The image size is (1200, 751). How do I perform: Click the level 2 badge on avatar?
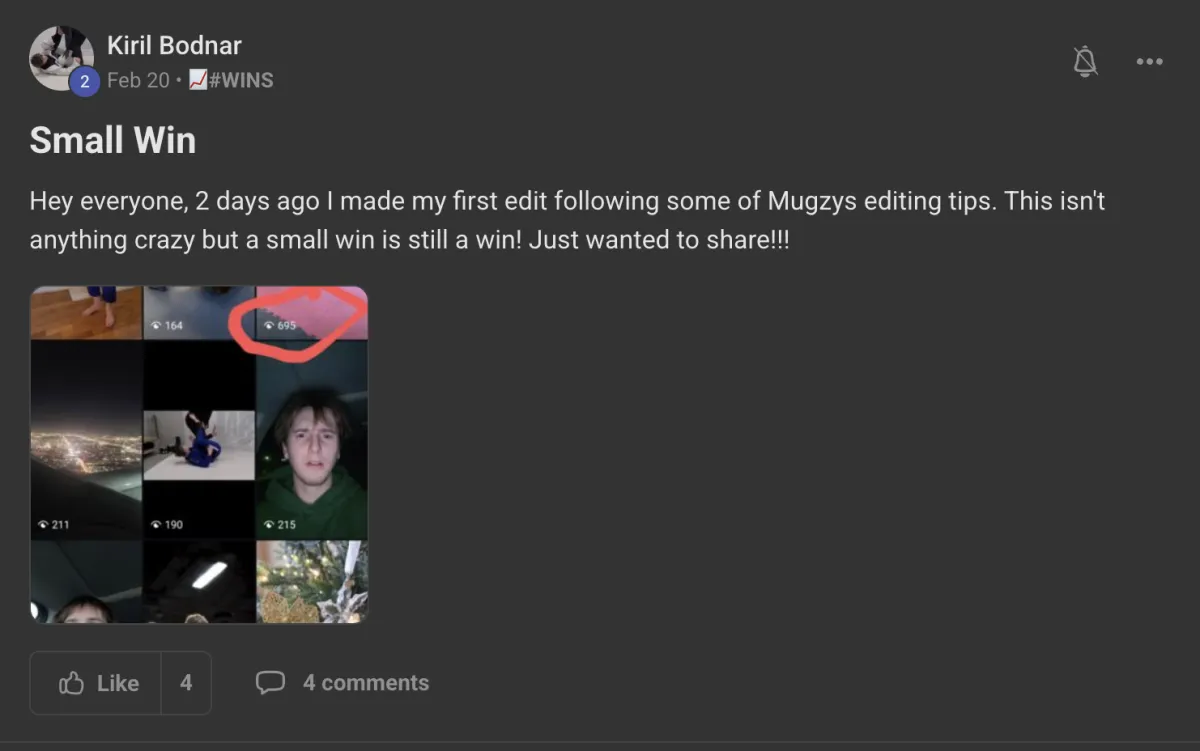pyautogui.click(x=84, y=82)
